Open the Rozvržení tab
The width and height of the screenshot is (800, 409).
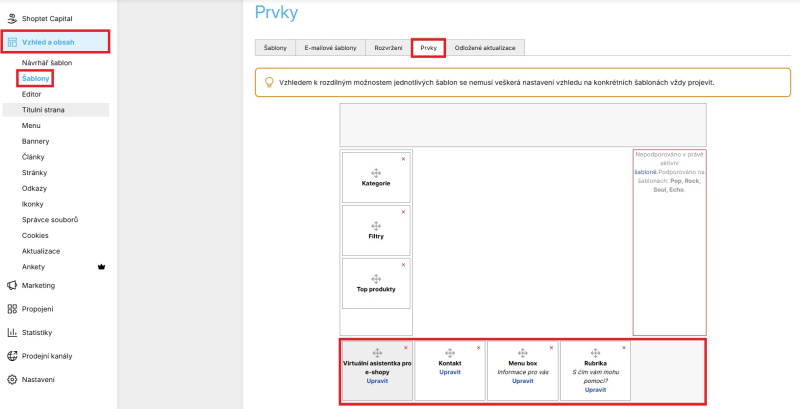click(x=388, y=47)
